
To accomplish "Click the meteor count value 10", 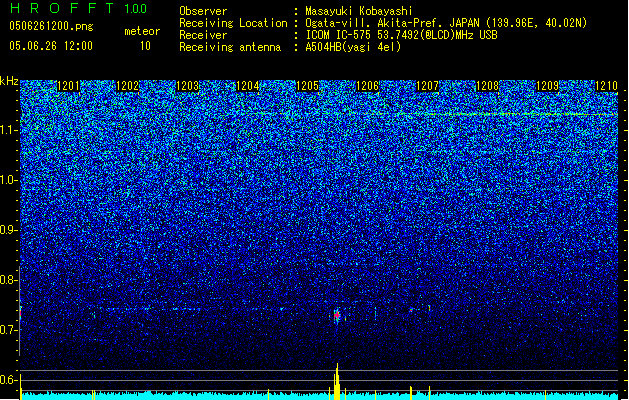I will pos(145,46).
